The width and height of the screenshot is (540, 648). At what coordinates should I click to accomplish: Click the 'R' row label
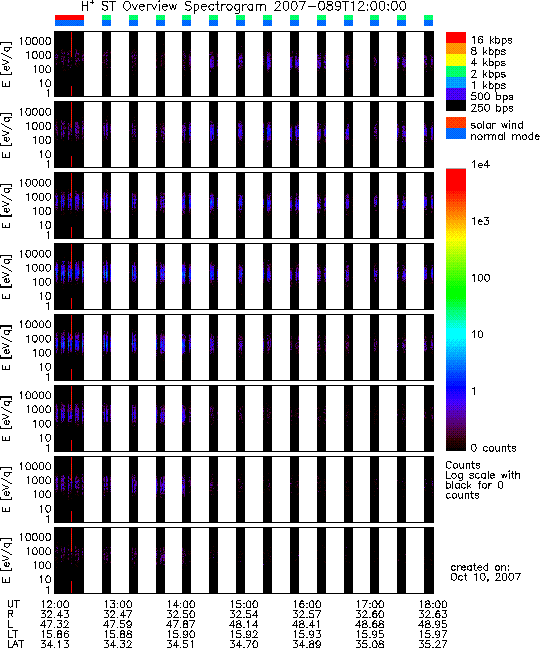(11, 615)
